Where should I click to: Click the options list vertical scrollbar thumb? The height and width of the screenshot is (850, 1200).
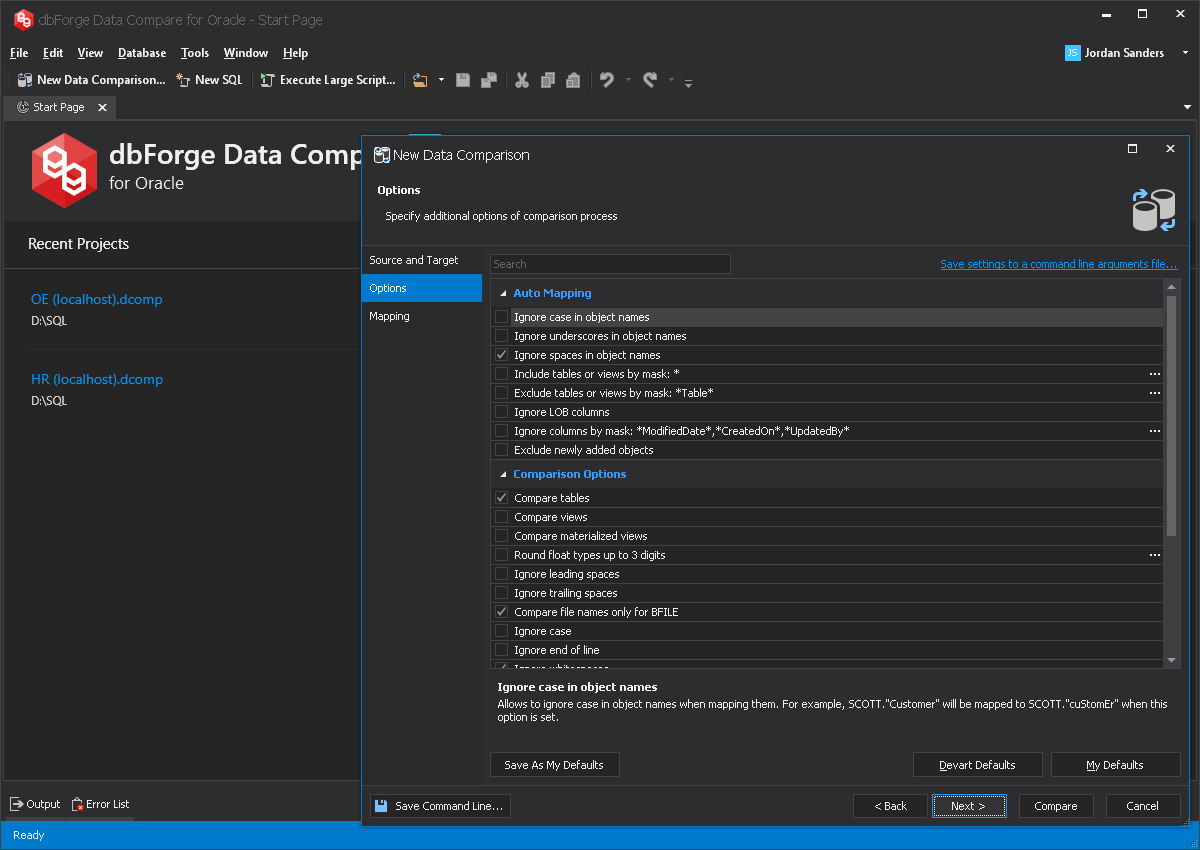[x=1172, y=414]
